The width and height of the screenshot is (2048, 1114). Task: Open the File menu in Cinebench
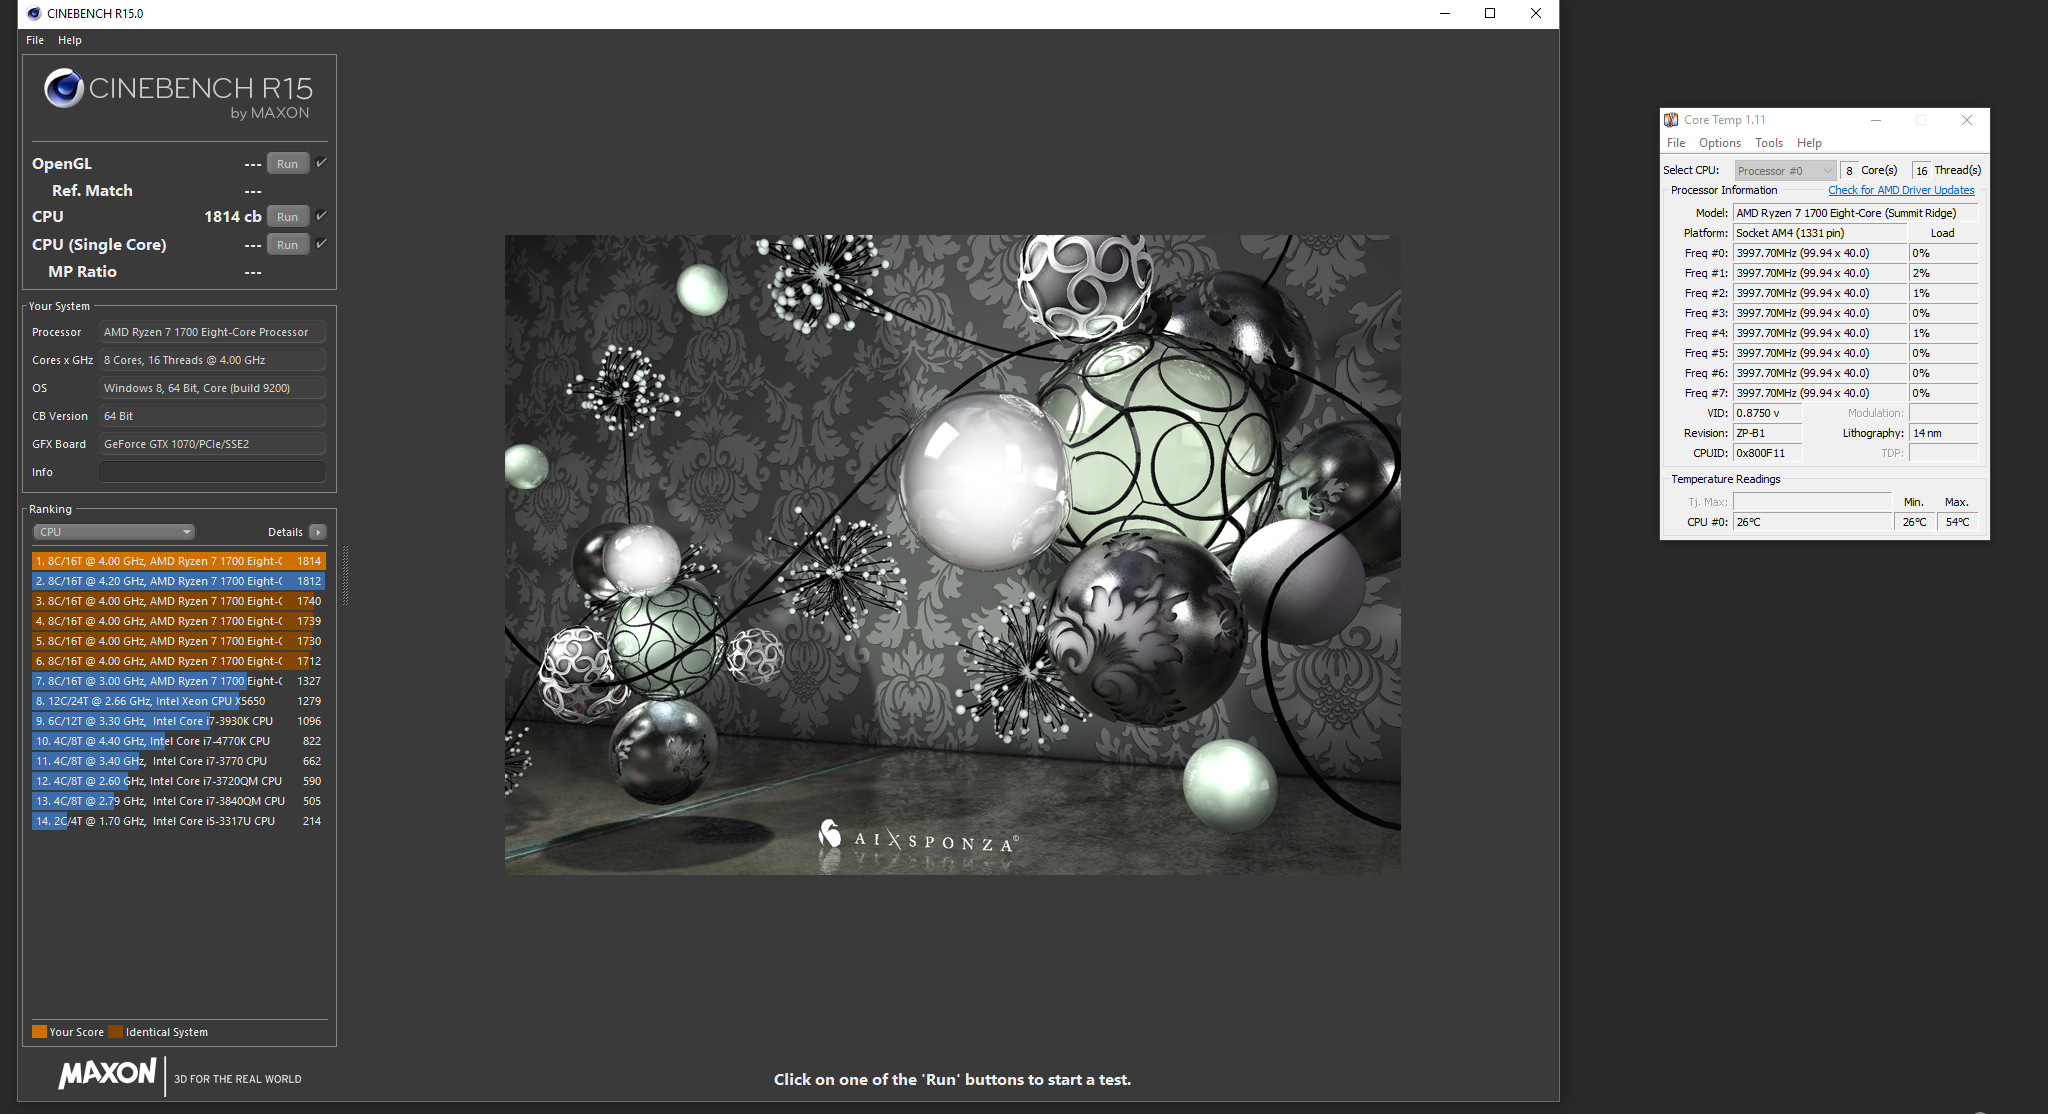click(35, 40)
